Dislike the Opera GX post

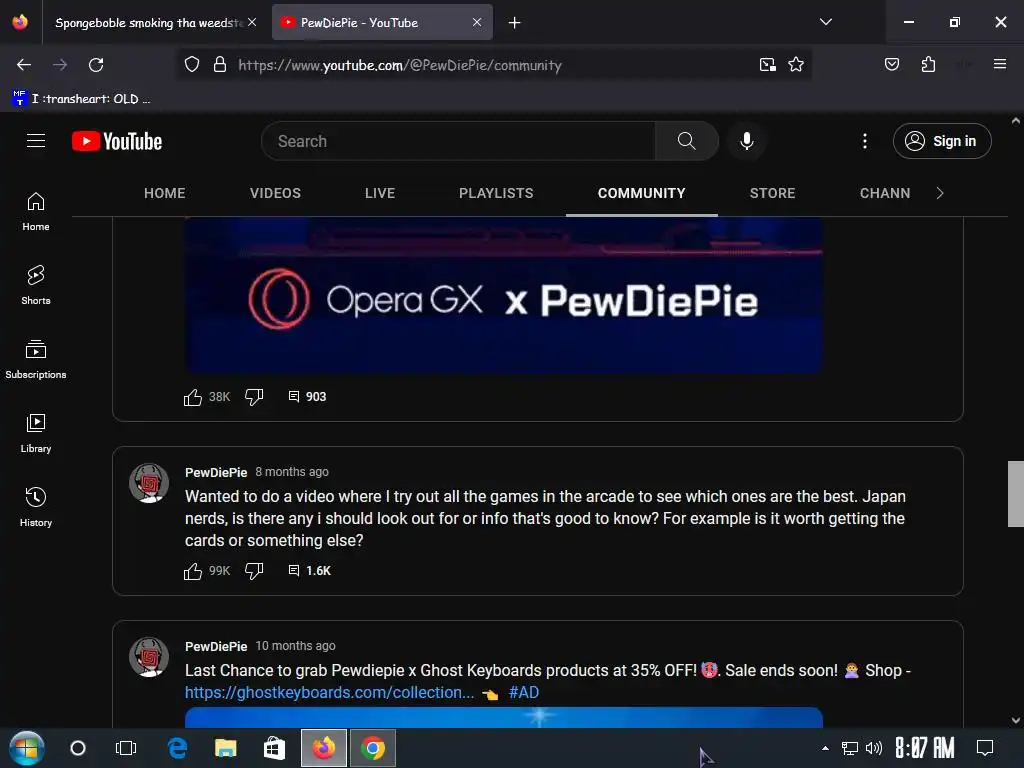click(x=254, y=397)
